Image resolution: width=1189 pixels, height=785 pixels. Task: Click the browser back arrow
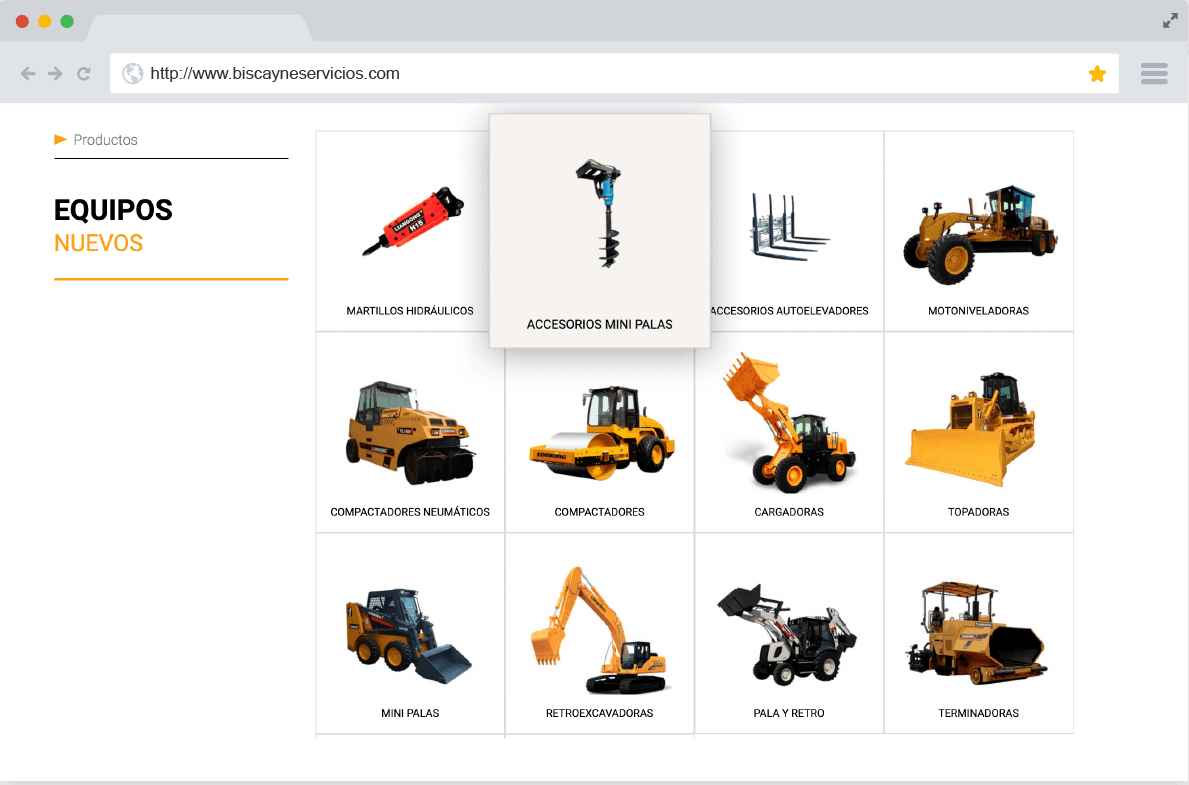pos(28,74)
